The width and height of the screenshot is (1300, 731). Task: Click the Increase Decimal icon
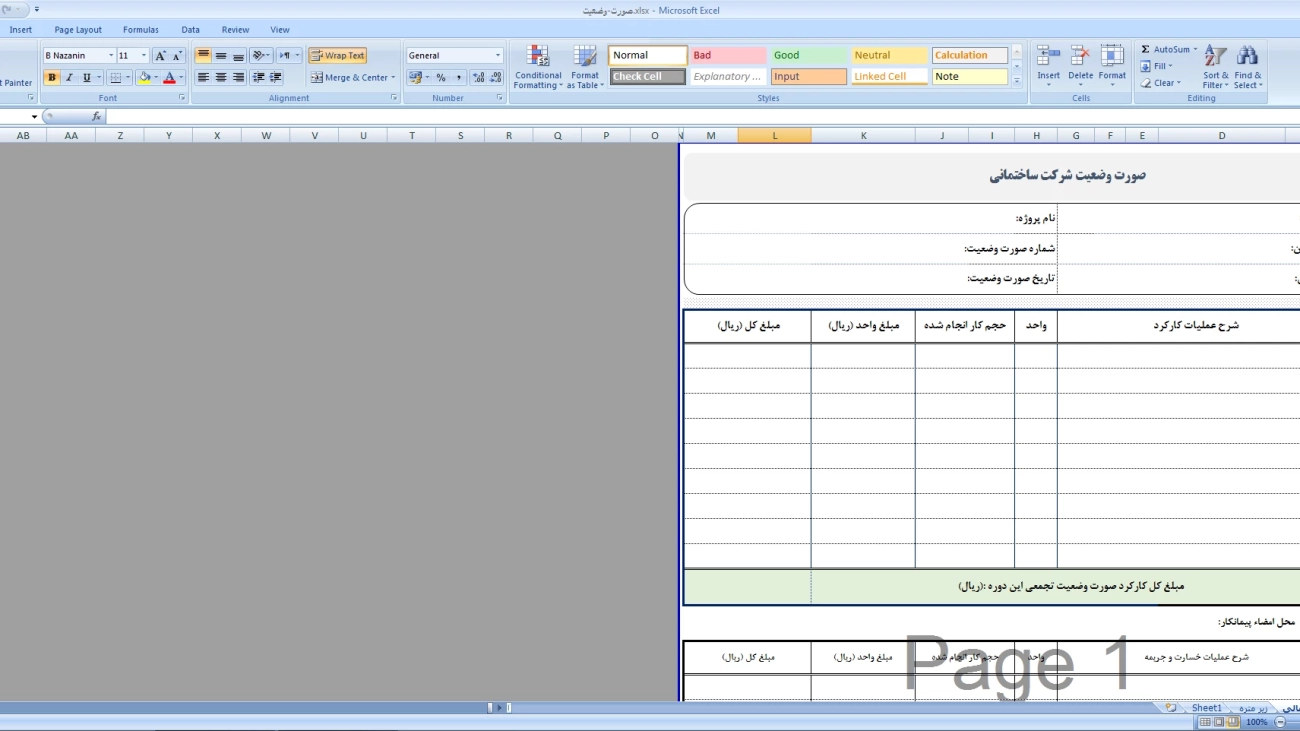click(x=478, y=77)
